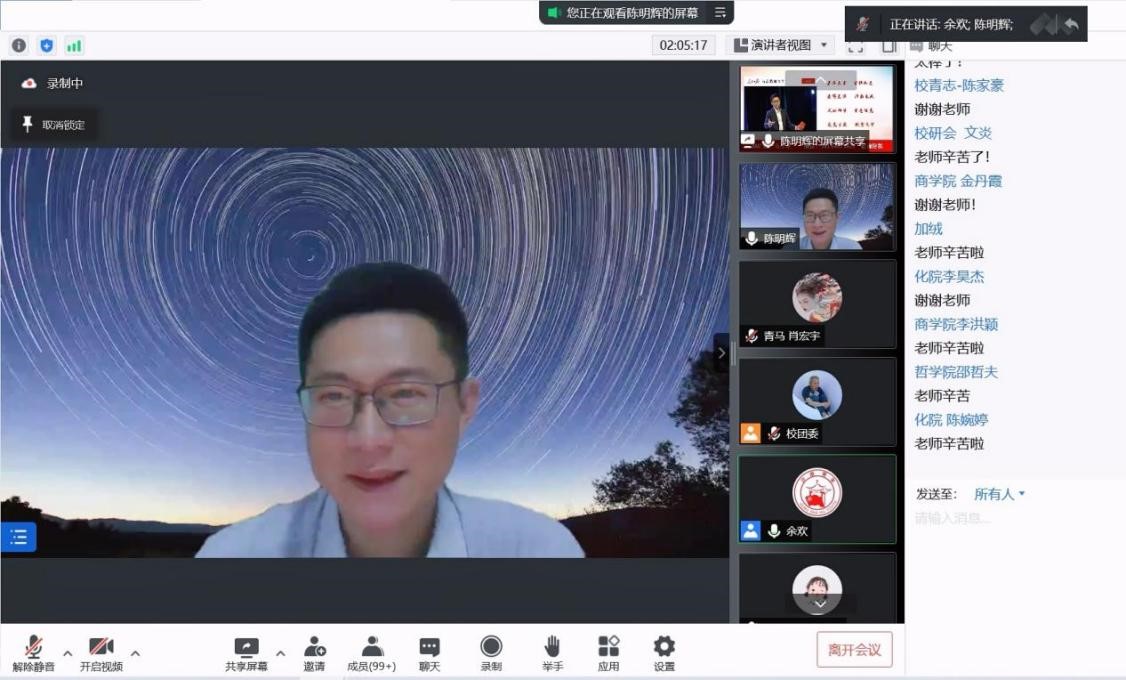Open the 所有人 recipient dropdown
The height and width of the screenshot is (680, 1126).
[x=999, y=494]
